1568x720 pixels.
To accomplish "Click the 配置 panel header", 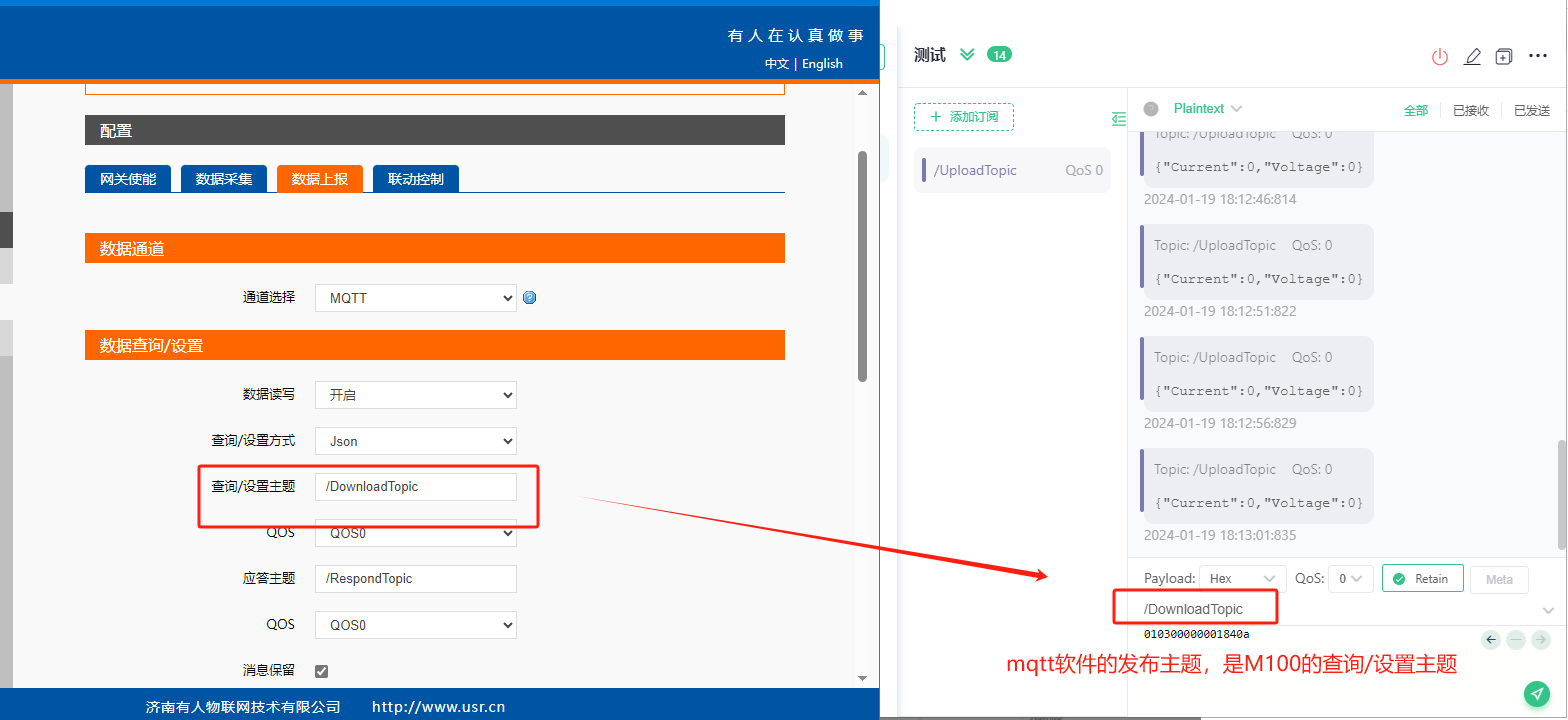I will [435, 130].
